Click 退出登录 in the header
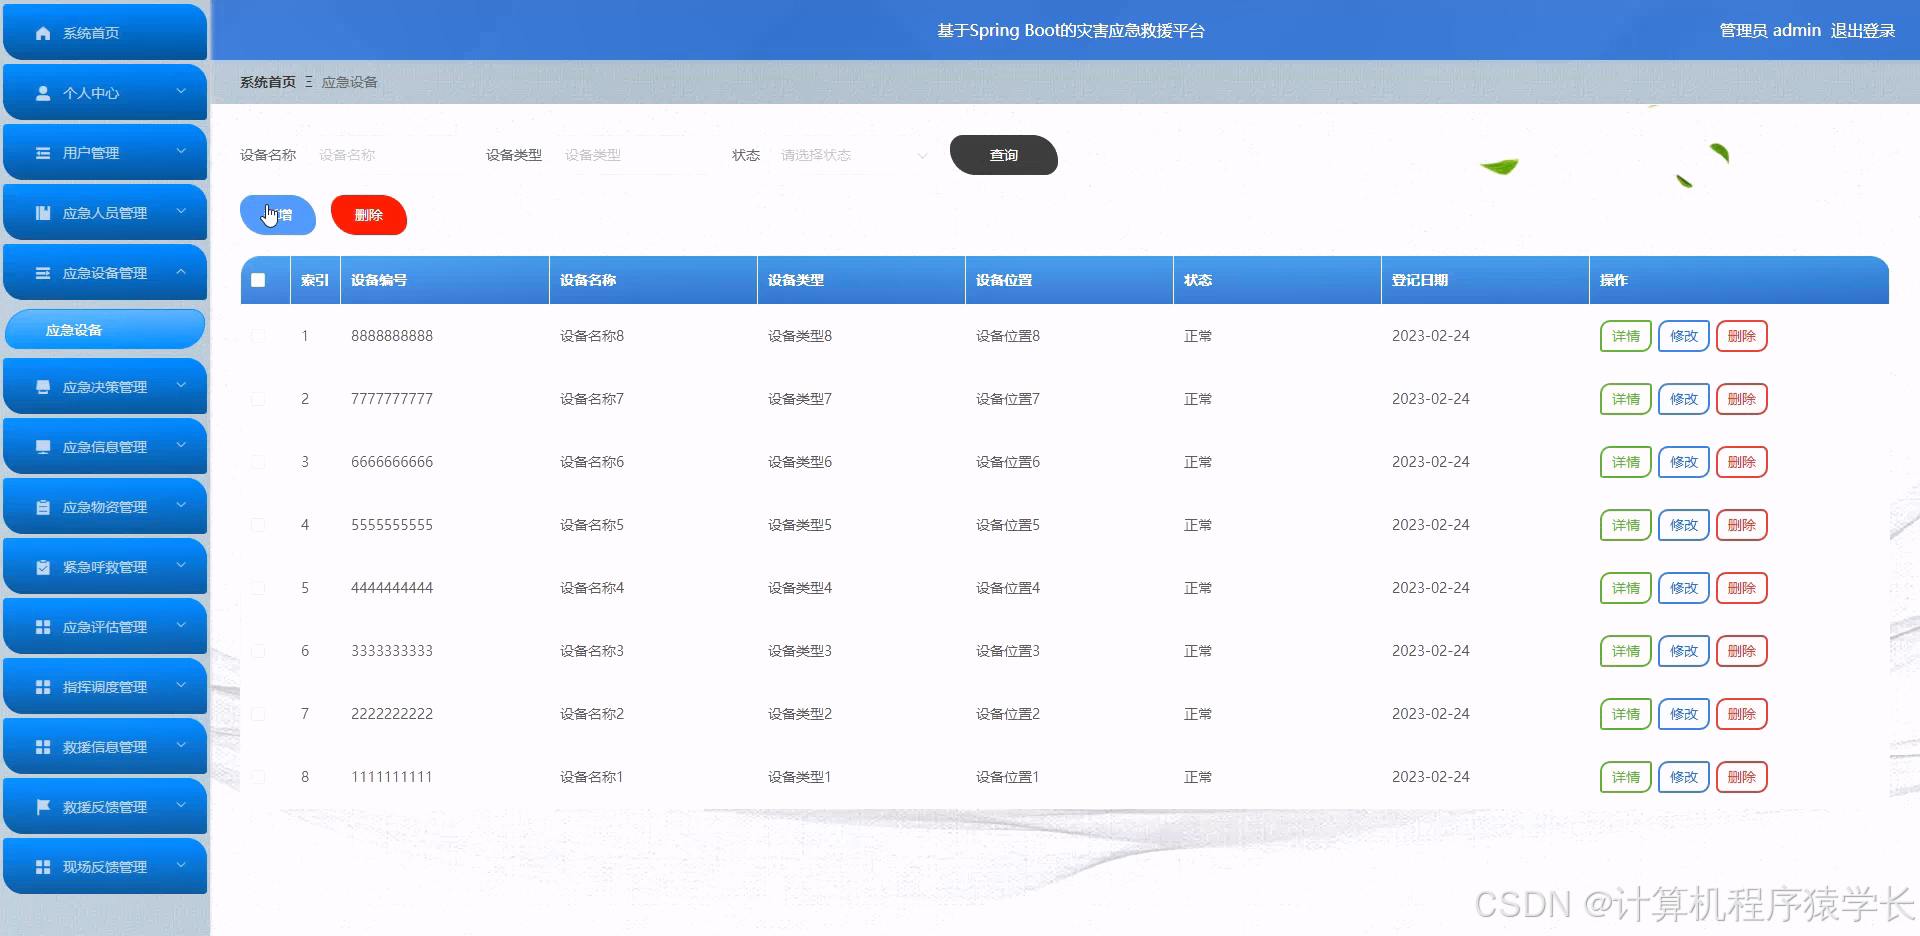1920x936 pixels. 1863,31
